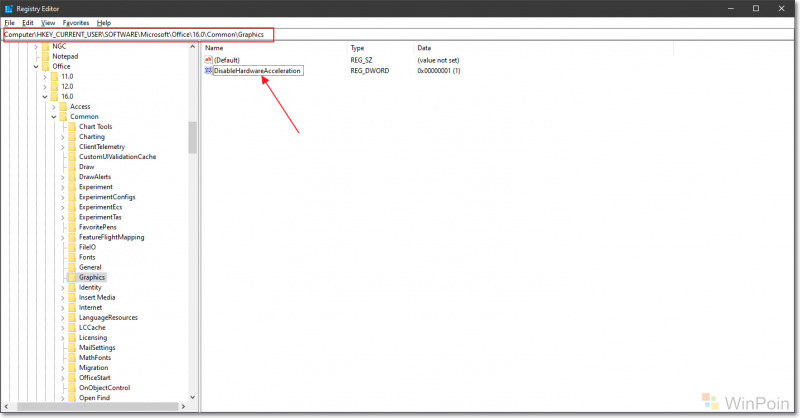The width and height of the screenshot is (800, 418).
Task: Select the (Default) registry value
Action: point(227,60)
